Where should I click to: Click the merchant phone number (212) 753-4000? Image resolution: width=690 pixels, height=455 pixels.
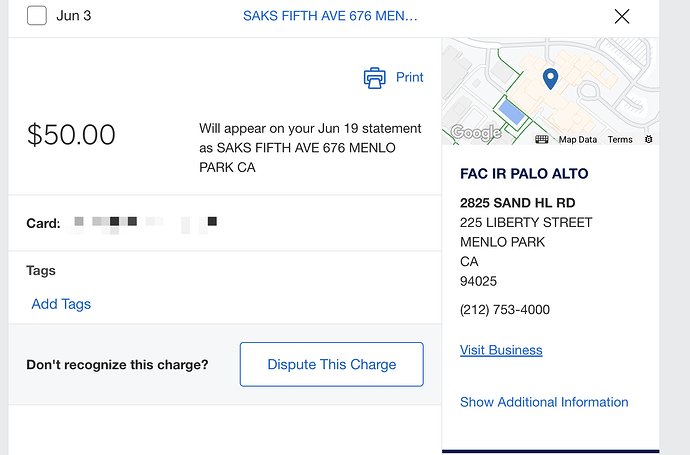(505, 310)
